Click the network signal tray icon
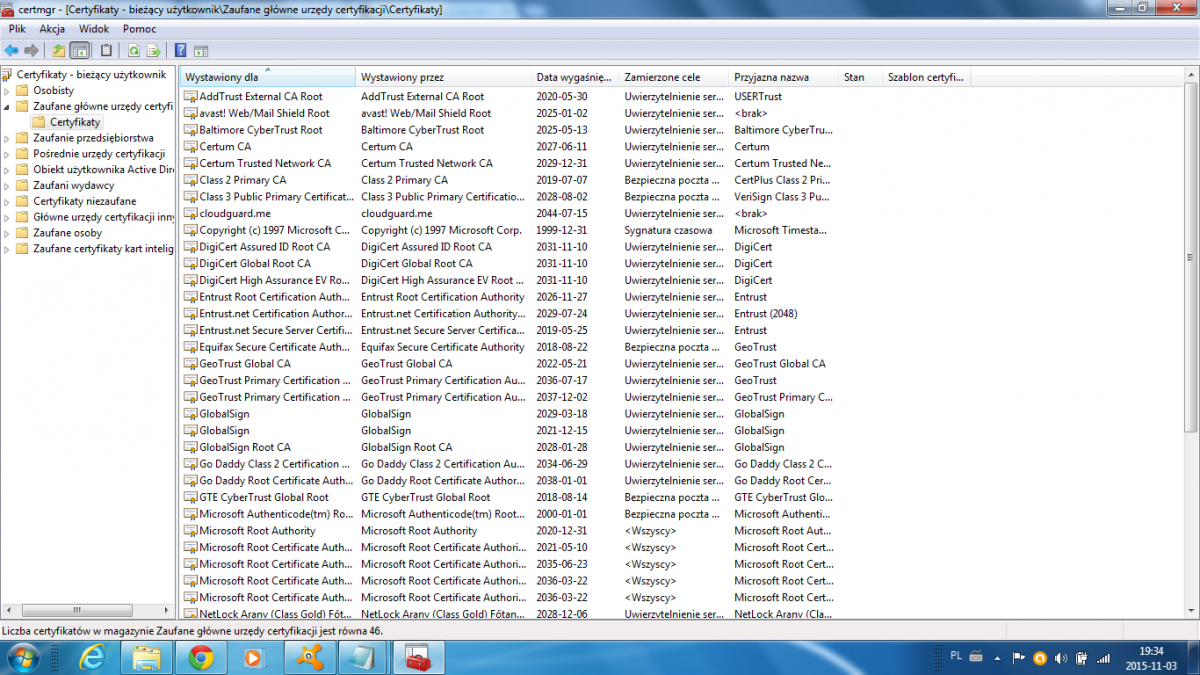This screenshot has width=1200, height=675. [1104, 657]
